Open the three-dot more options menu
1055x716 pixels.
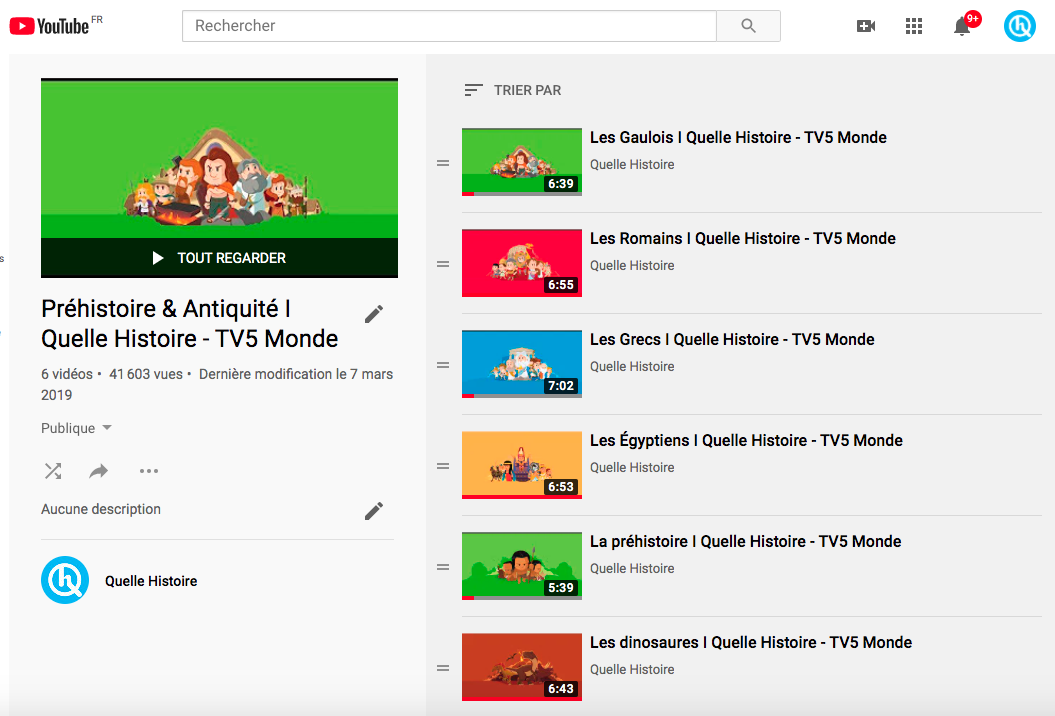[149, 471]
